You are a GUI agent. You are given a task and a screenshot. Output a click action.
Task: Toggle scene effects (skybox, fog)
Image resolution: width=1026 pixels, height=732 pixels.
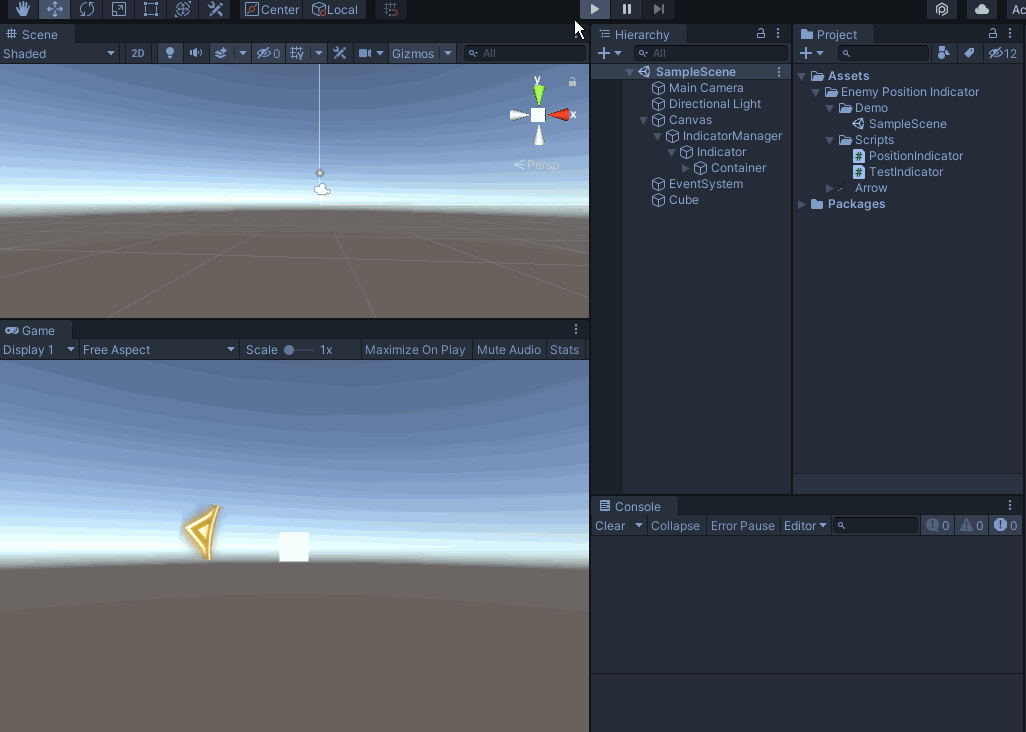click(x=221, y=54)
